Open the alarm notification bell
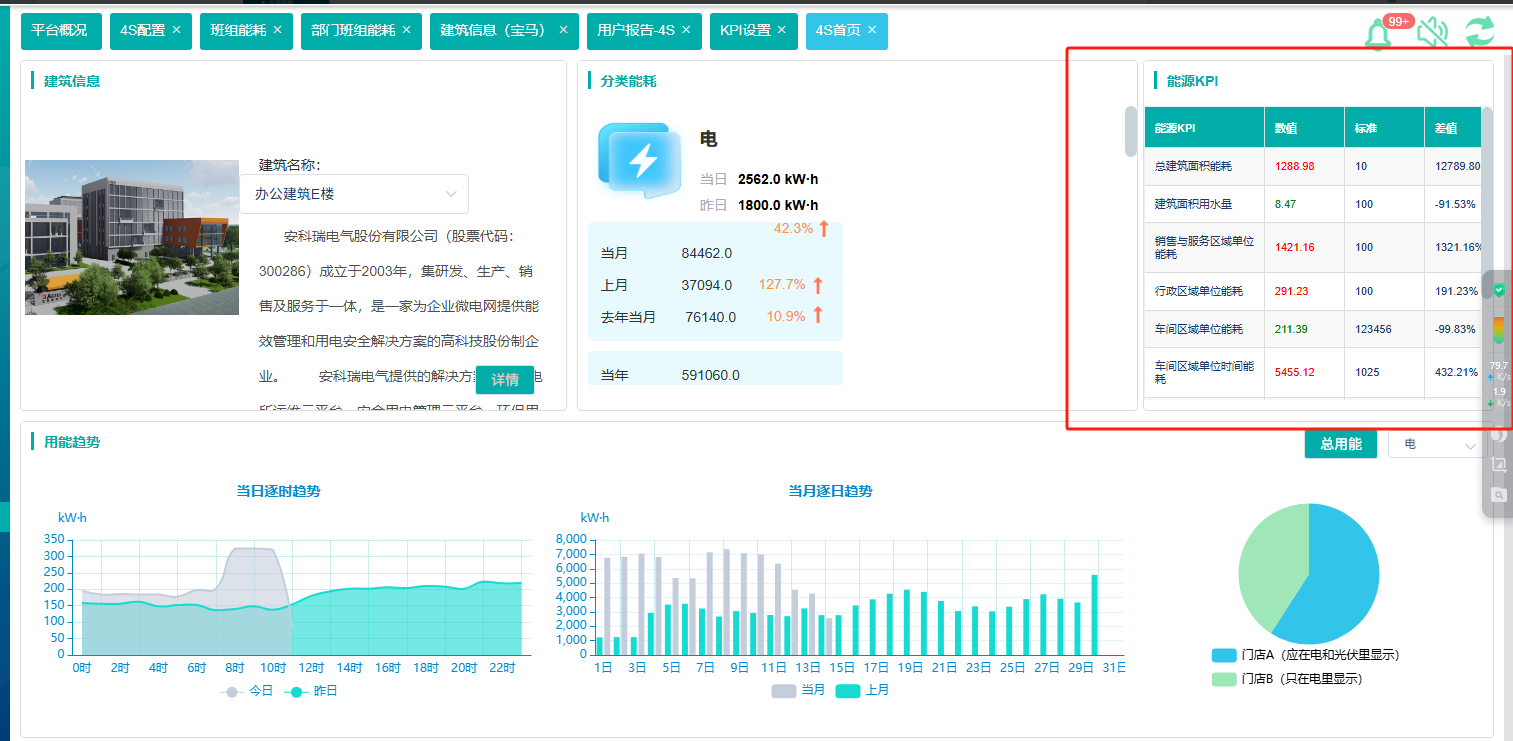 tap(1379, 33)
